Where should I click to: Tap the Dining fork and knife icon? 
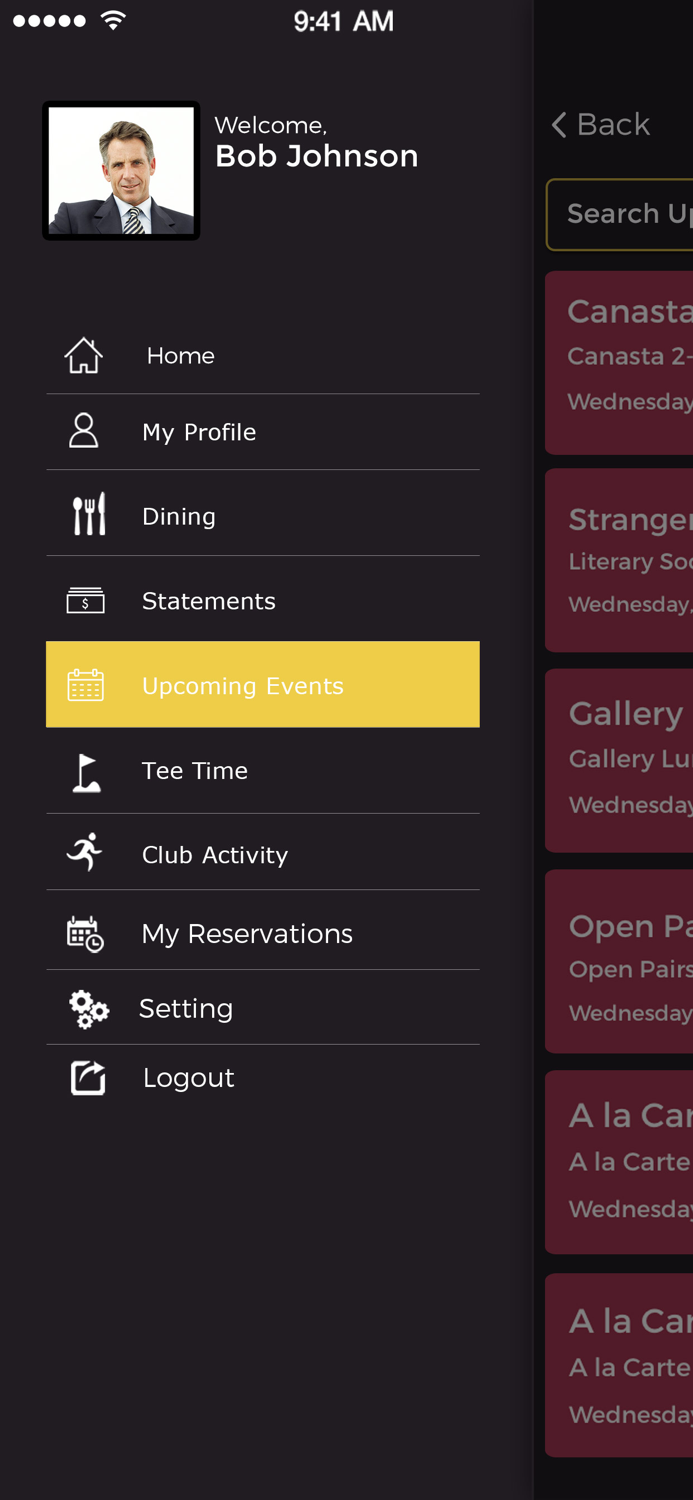[88, 515]
